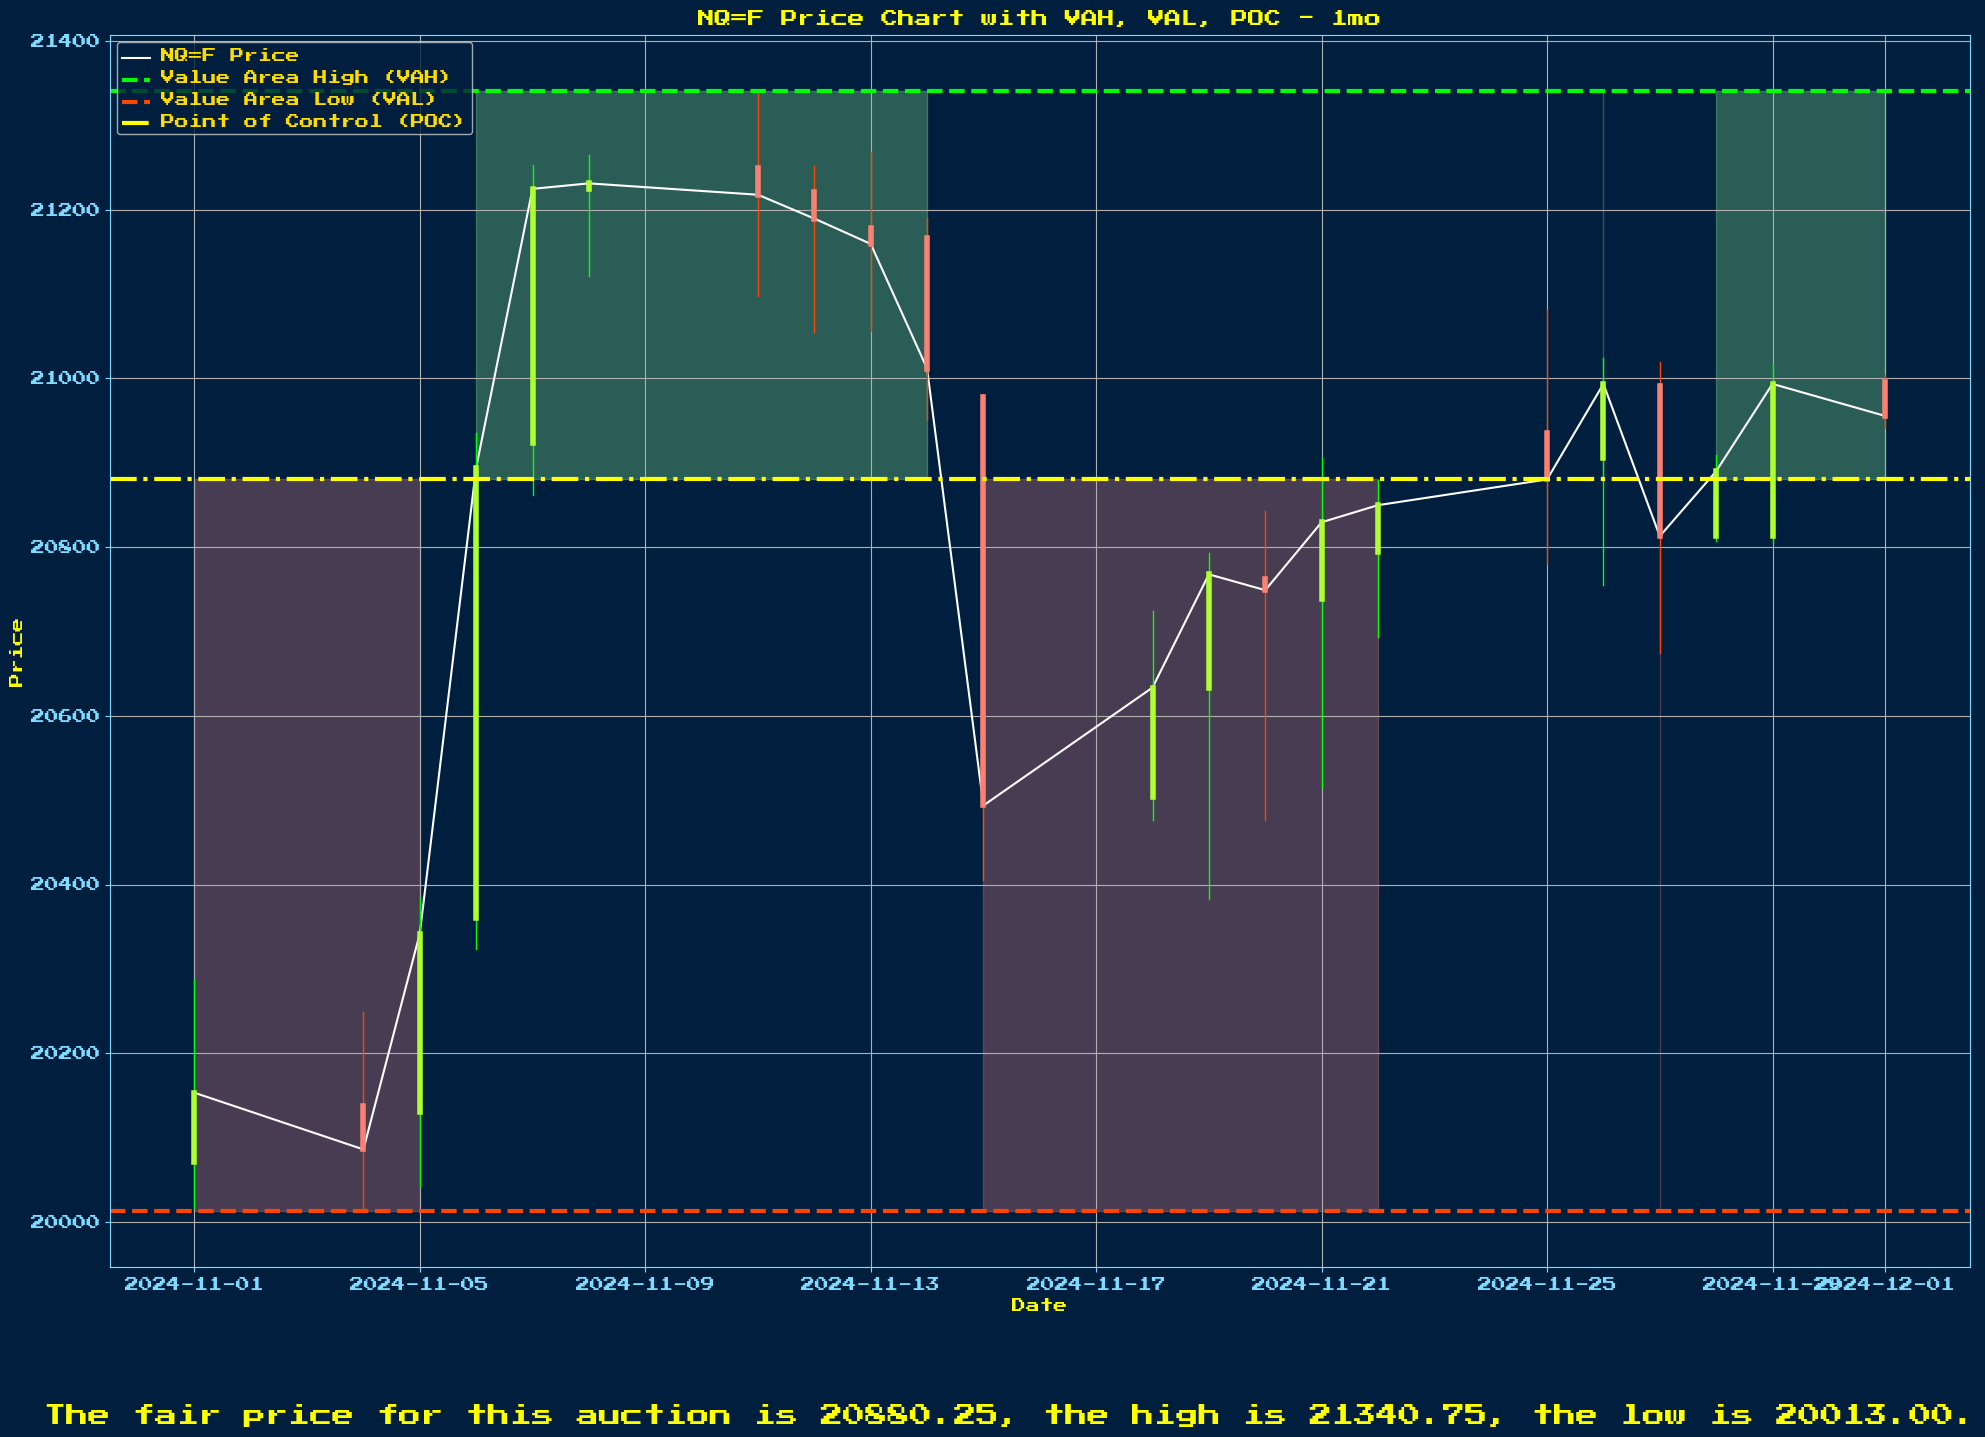The width and height of the screenshot is (1985, 1437).
Task: Click the tall red candlestick near 2024-11-15
Action: (983, 600)
